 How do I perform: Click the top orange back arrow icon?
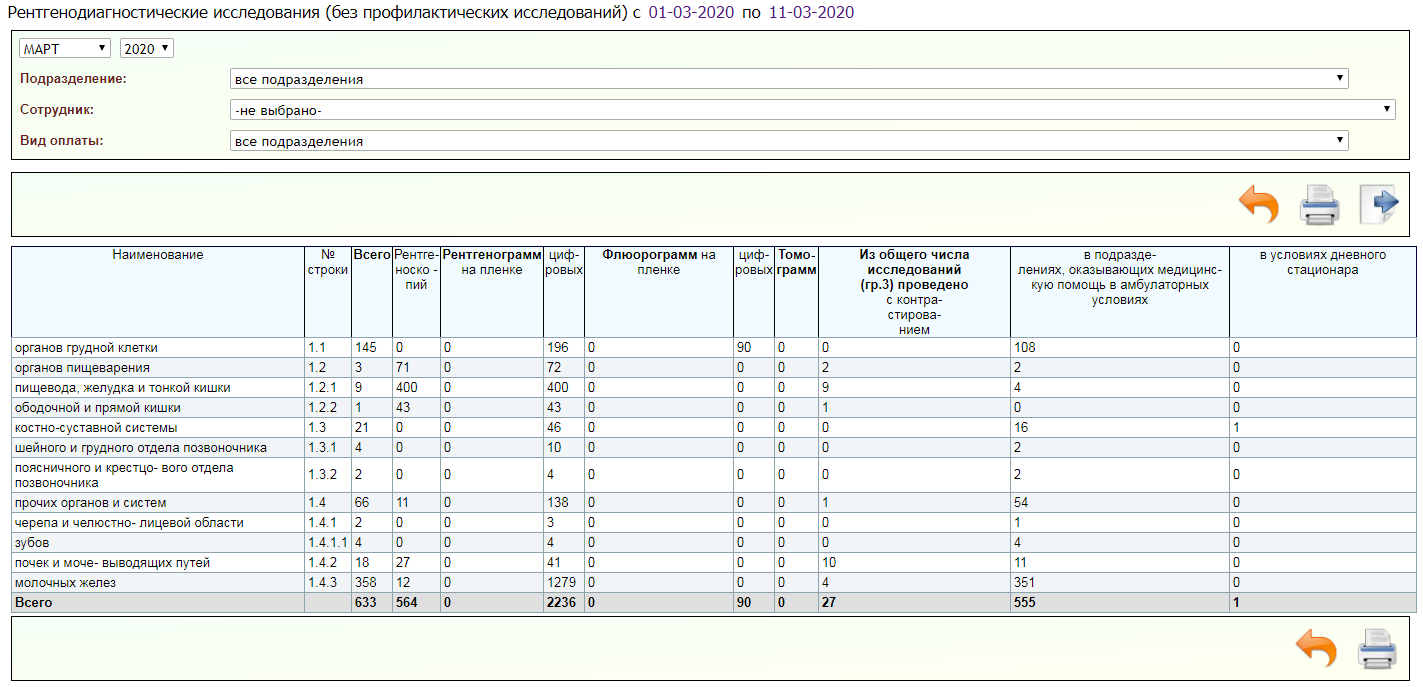tap(1258, 204)
